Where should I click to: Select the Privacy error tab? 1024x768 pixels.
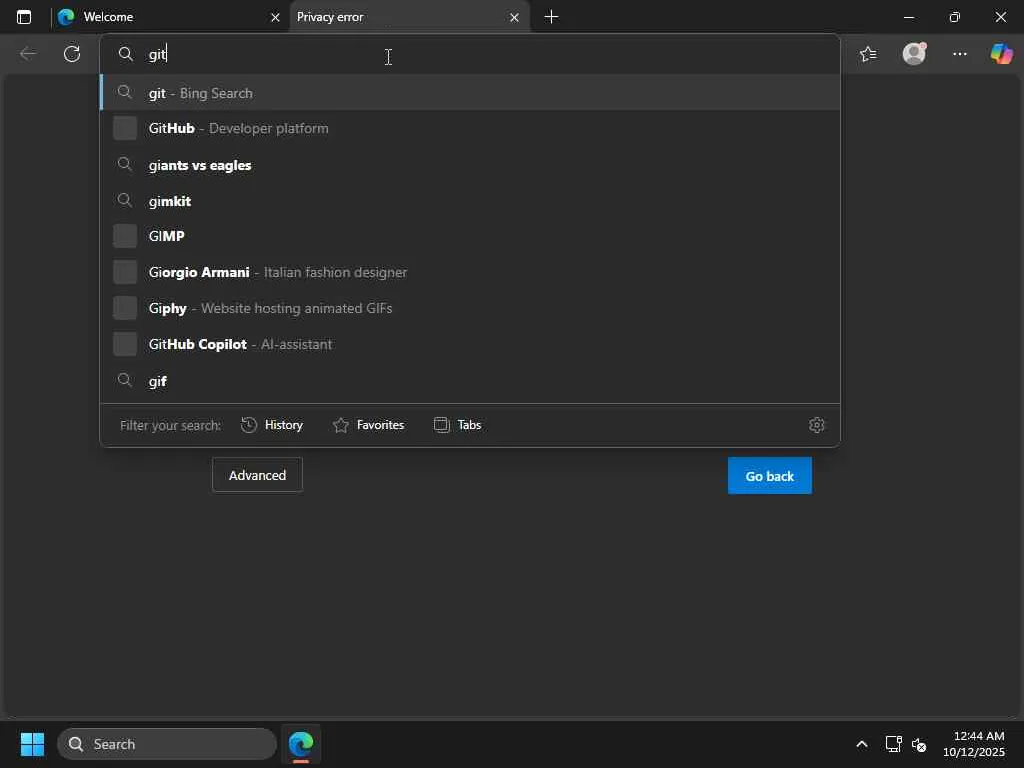(x=408, y=17)
